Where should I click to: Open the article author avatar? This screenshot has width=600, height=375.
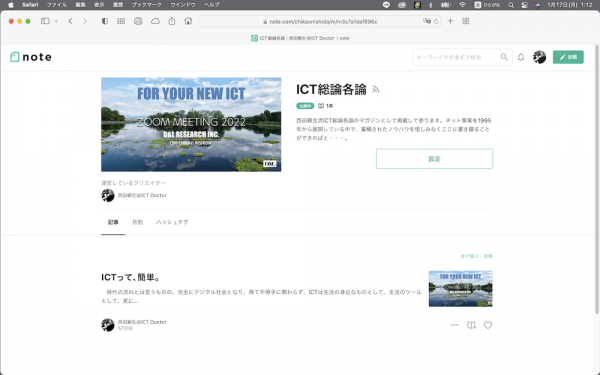(x=108, y=325)
